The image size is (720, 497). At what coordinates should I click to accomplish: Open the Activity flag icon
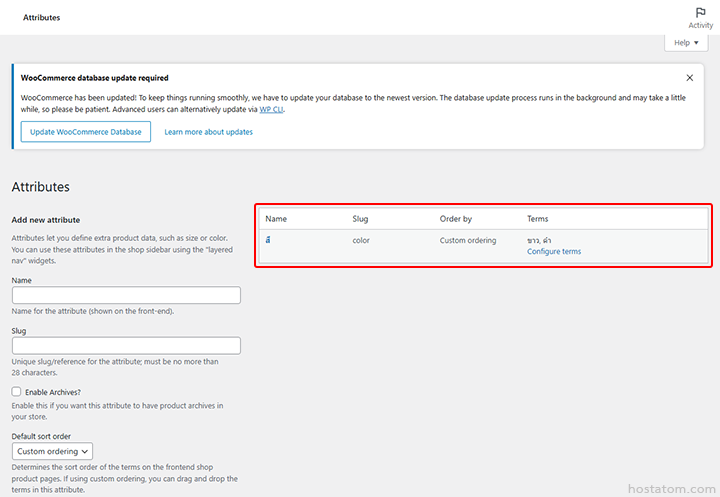click(x=700, y=17)
